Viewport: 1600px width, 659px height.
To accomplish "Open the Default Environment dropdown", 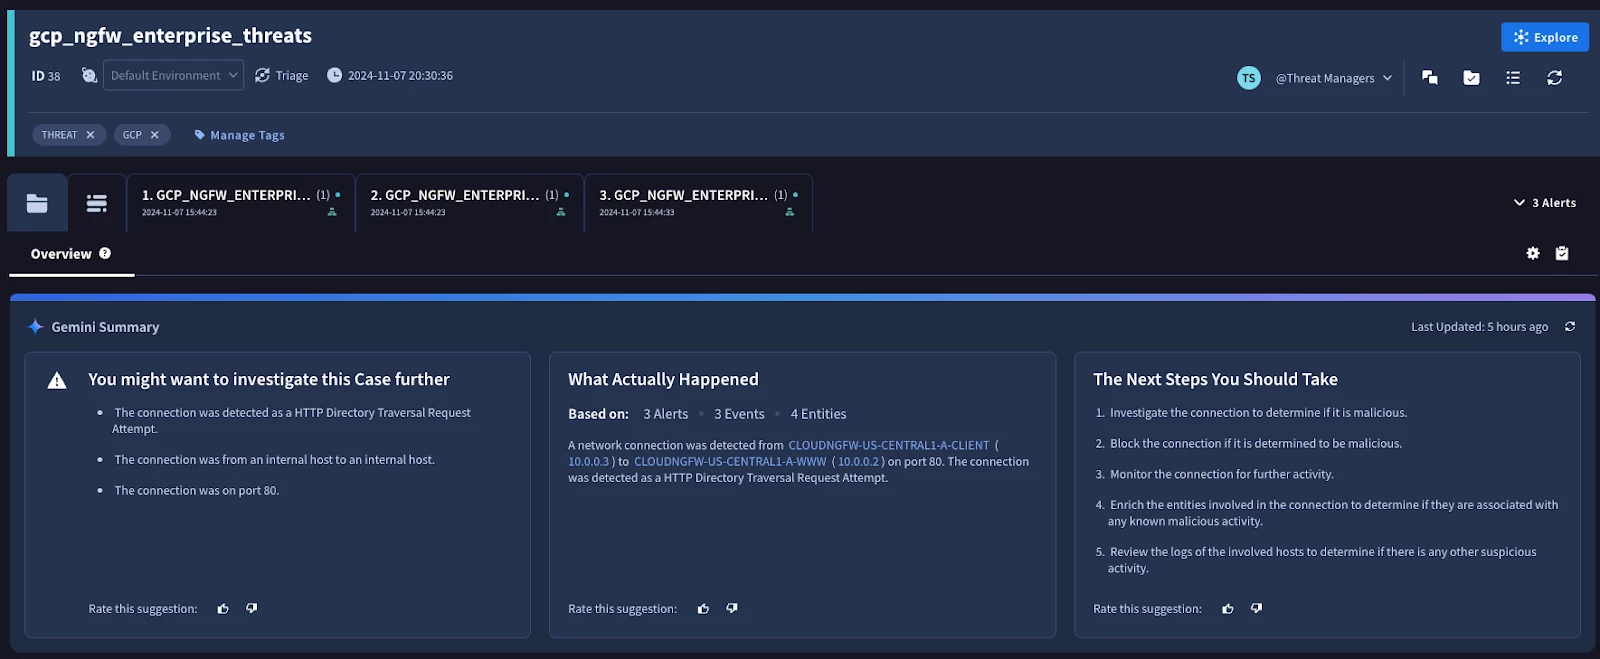I will point(173,75).
